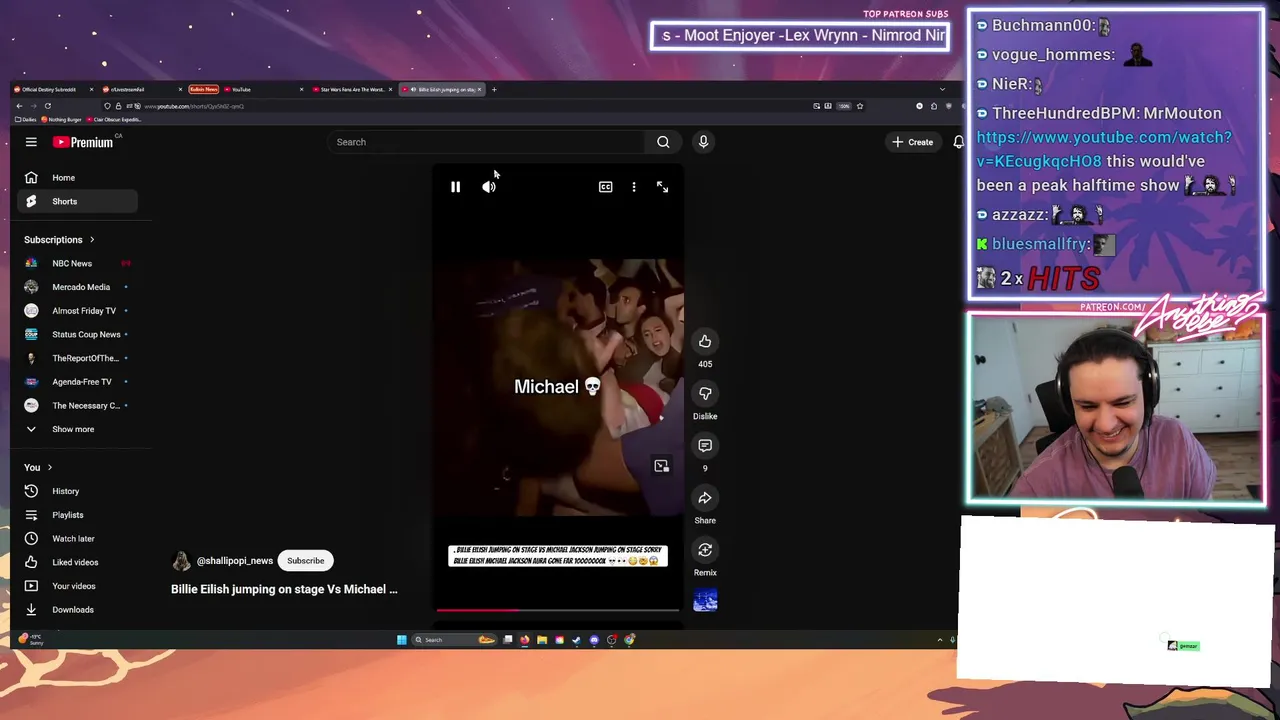Reload the page
The height and width of the screenshot is (720, 1280).
tap(48, 106)
